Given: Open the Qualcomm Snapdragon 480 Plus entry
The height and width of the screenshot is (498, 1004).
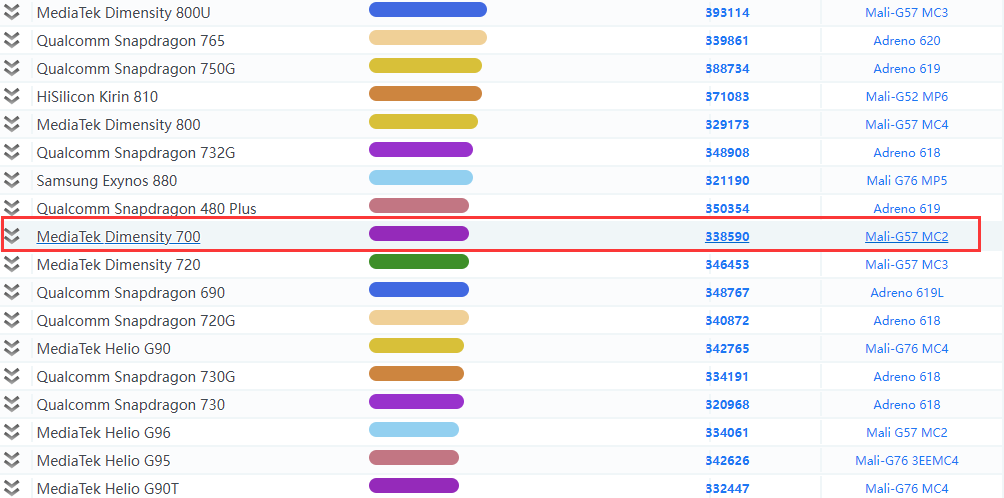Looking at the screenshot, I should click(x=146, y=209).
